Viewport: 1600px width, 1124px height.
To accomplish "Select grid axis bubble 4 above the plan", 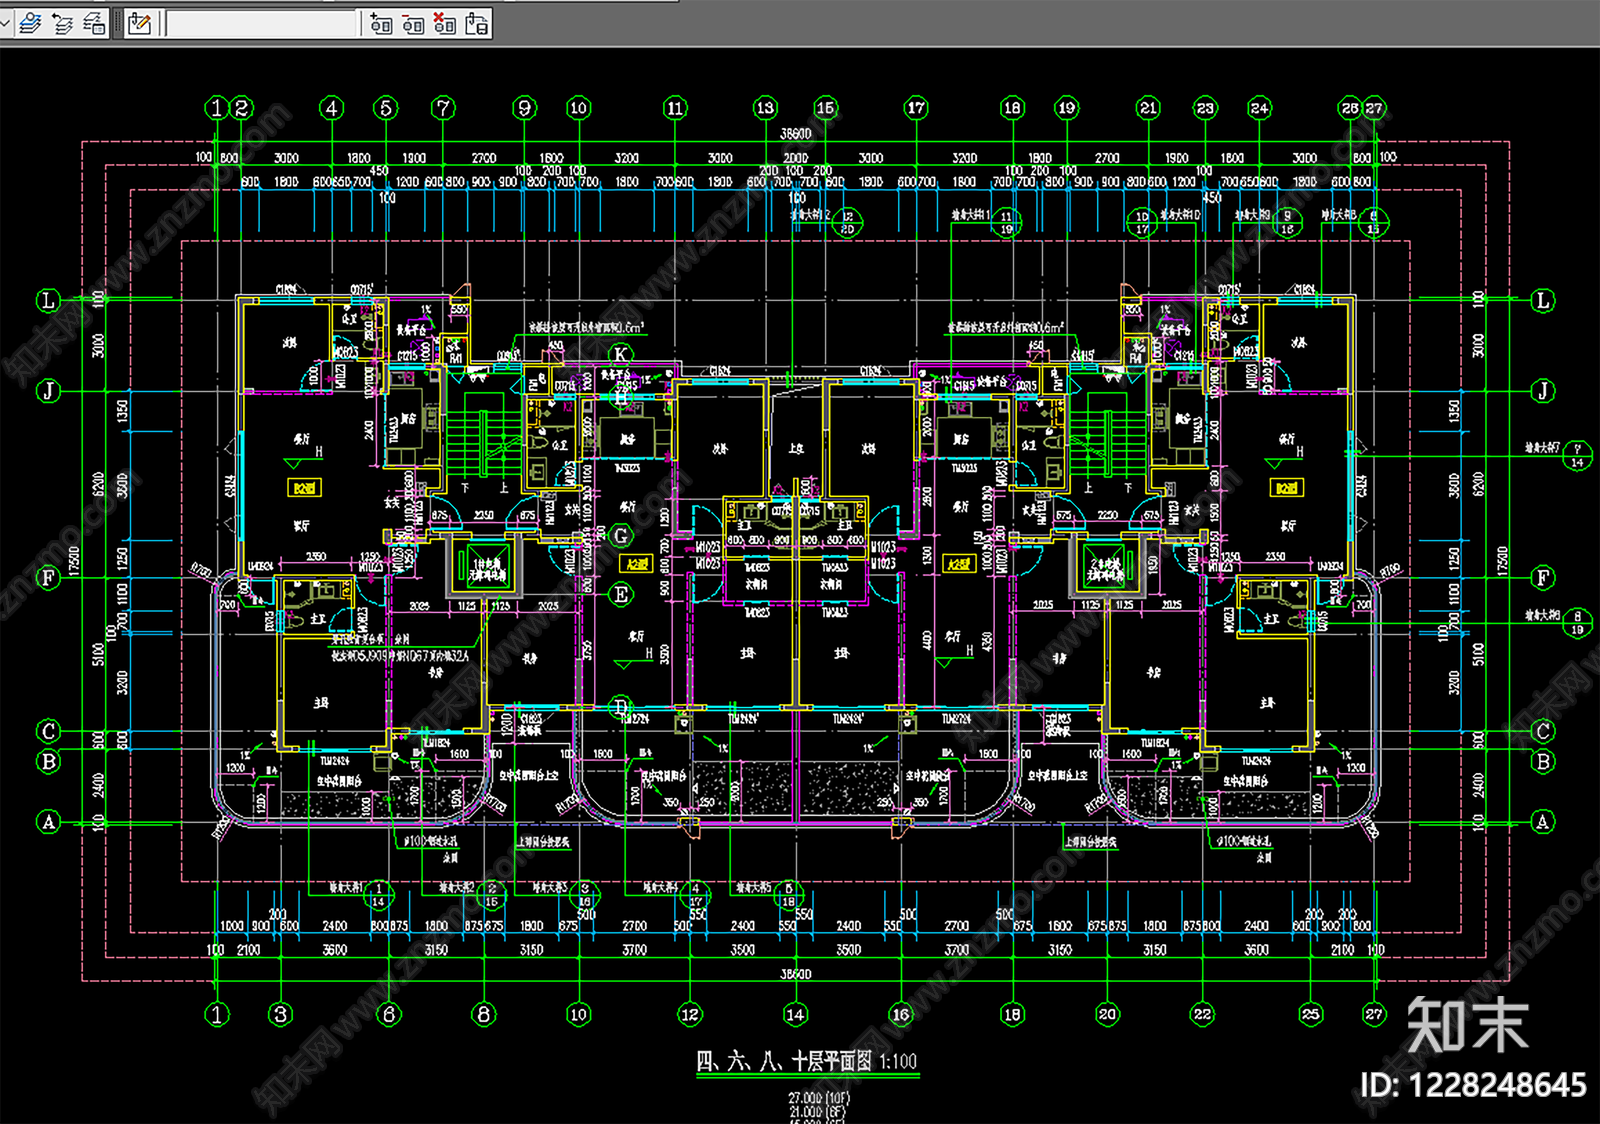I will coord(332,108).
